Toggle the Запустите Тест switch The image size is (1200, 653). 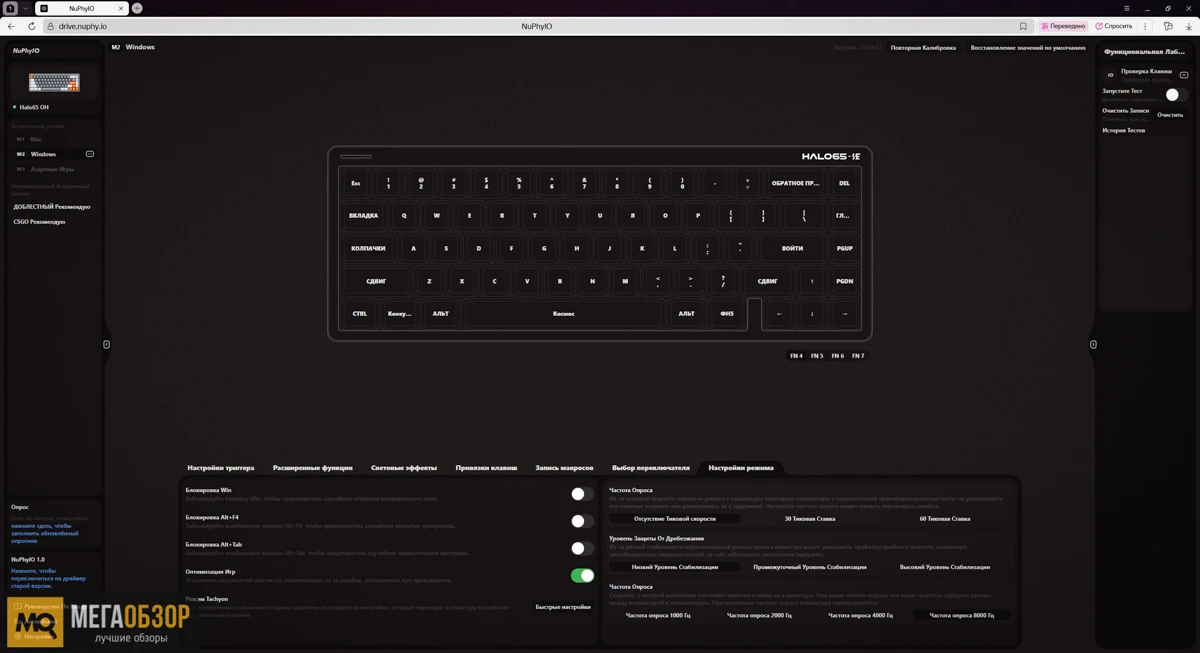pos(1176,95)
